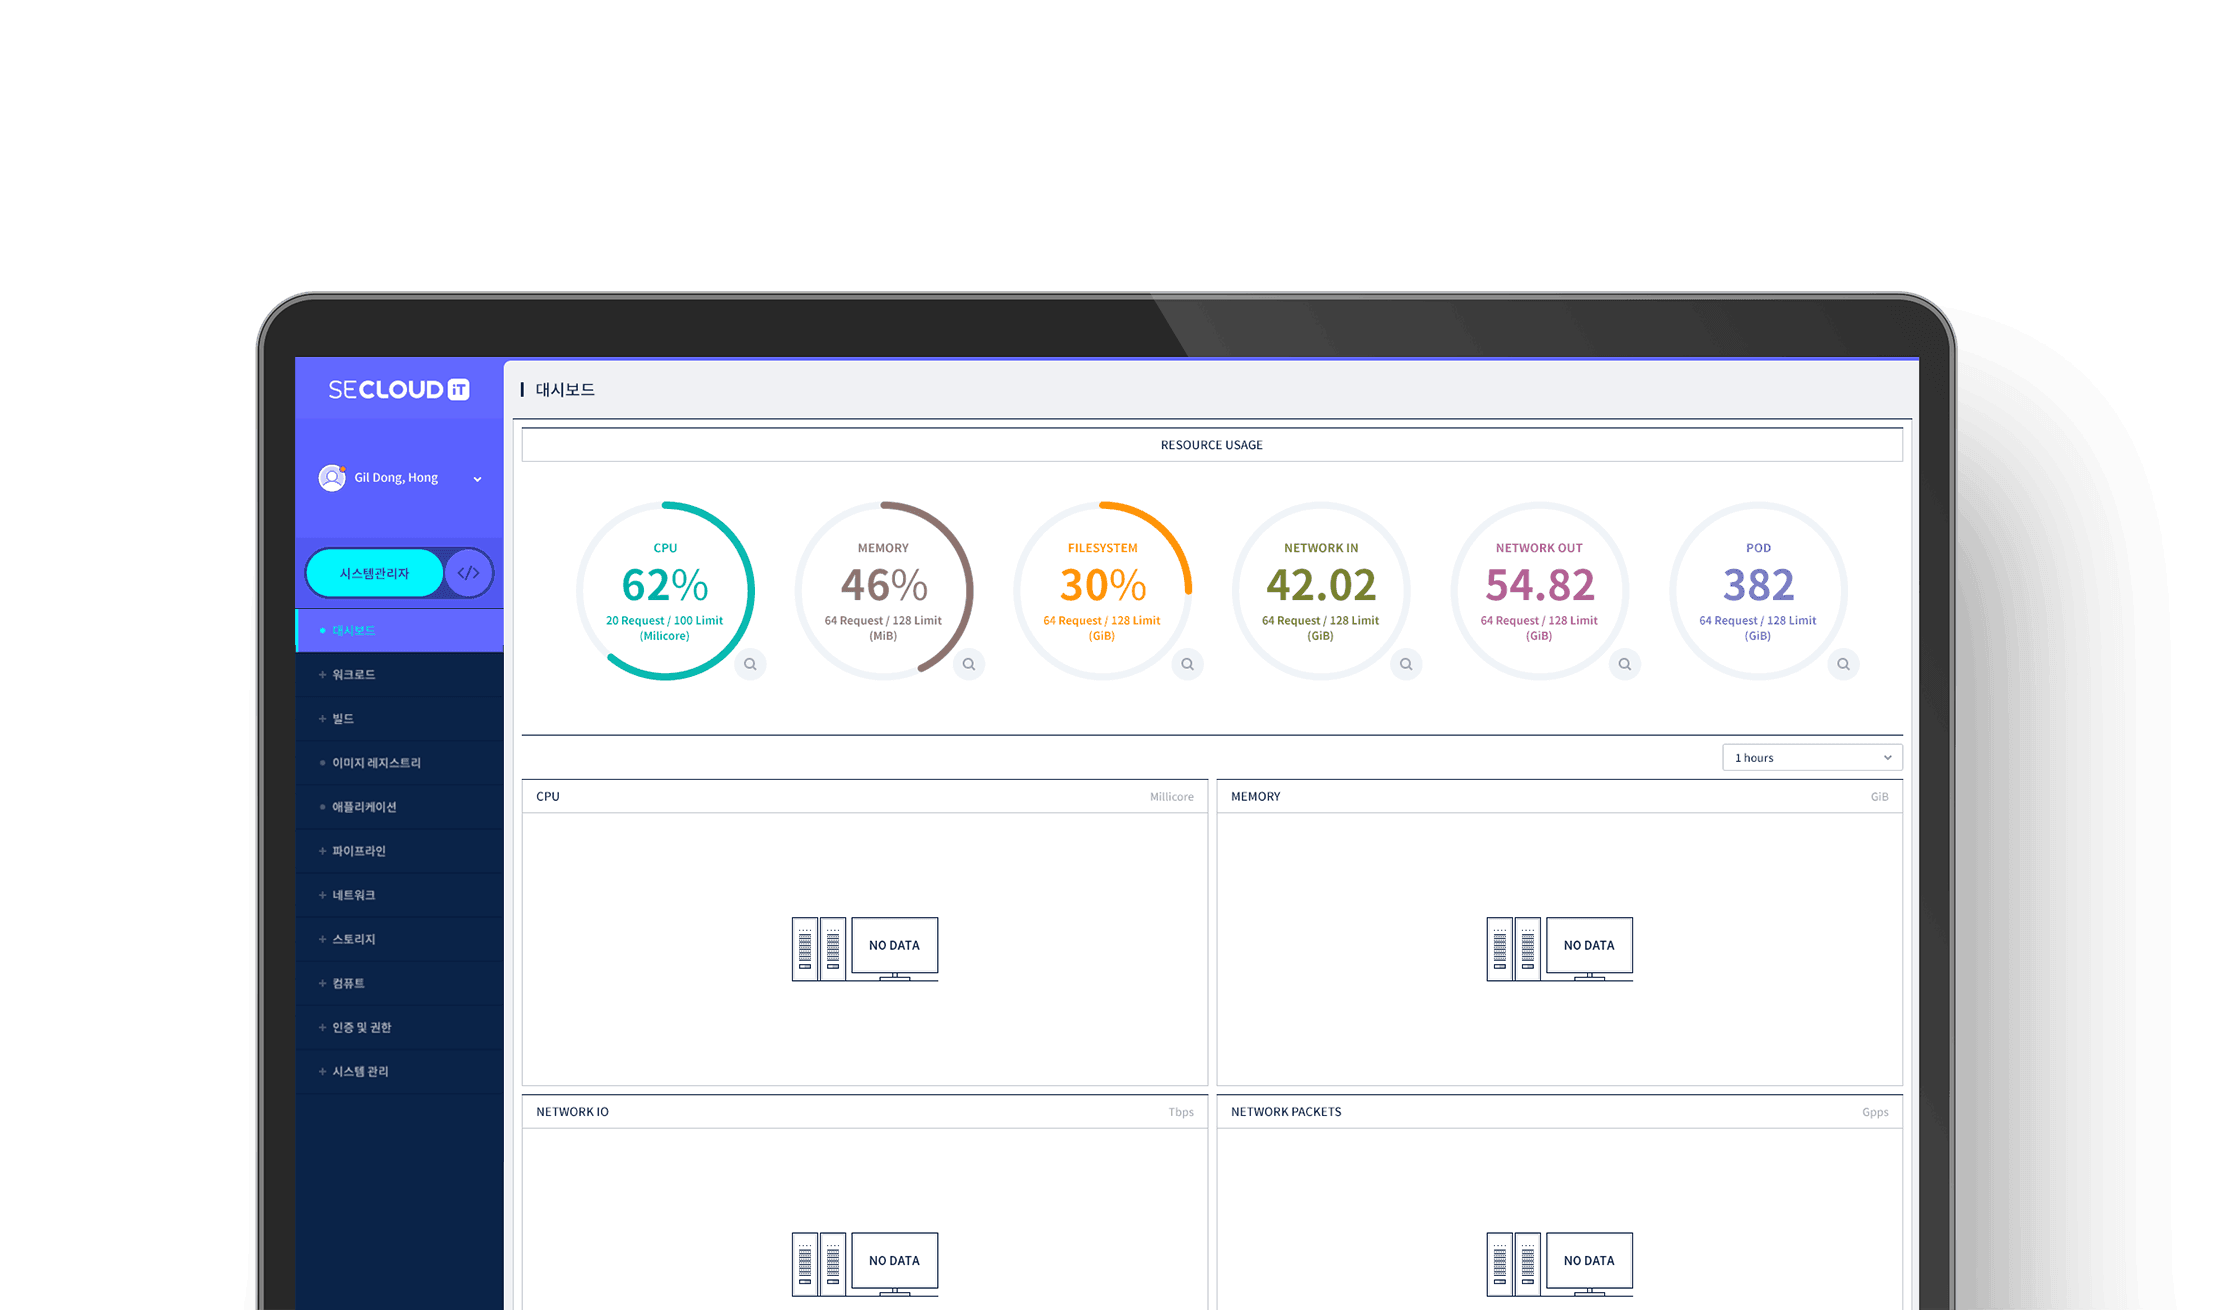The height and width of the screenshot is (1310, 2220).
Task: Click the Filesystem gauge magnifier icon
Action: pos(1187,664)
